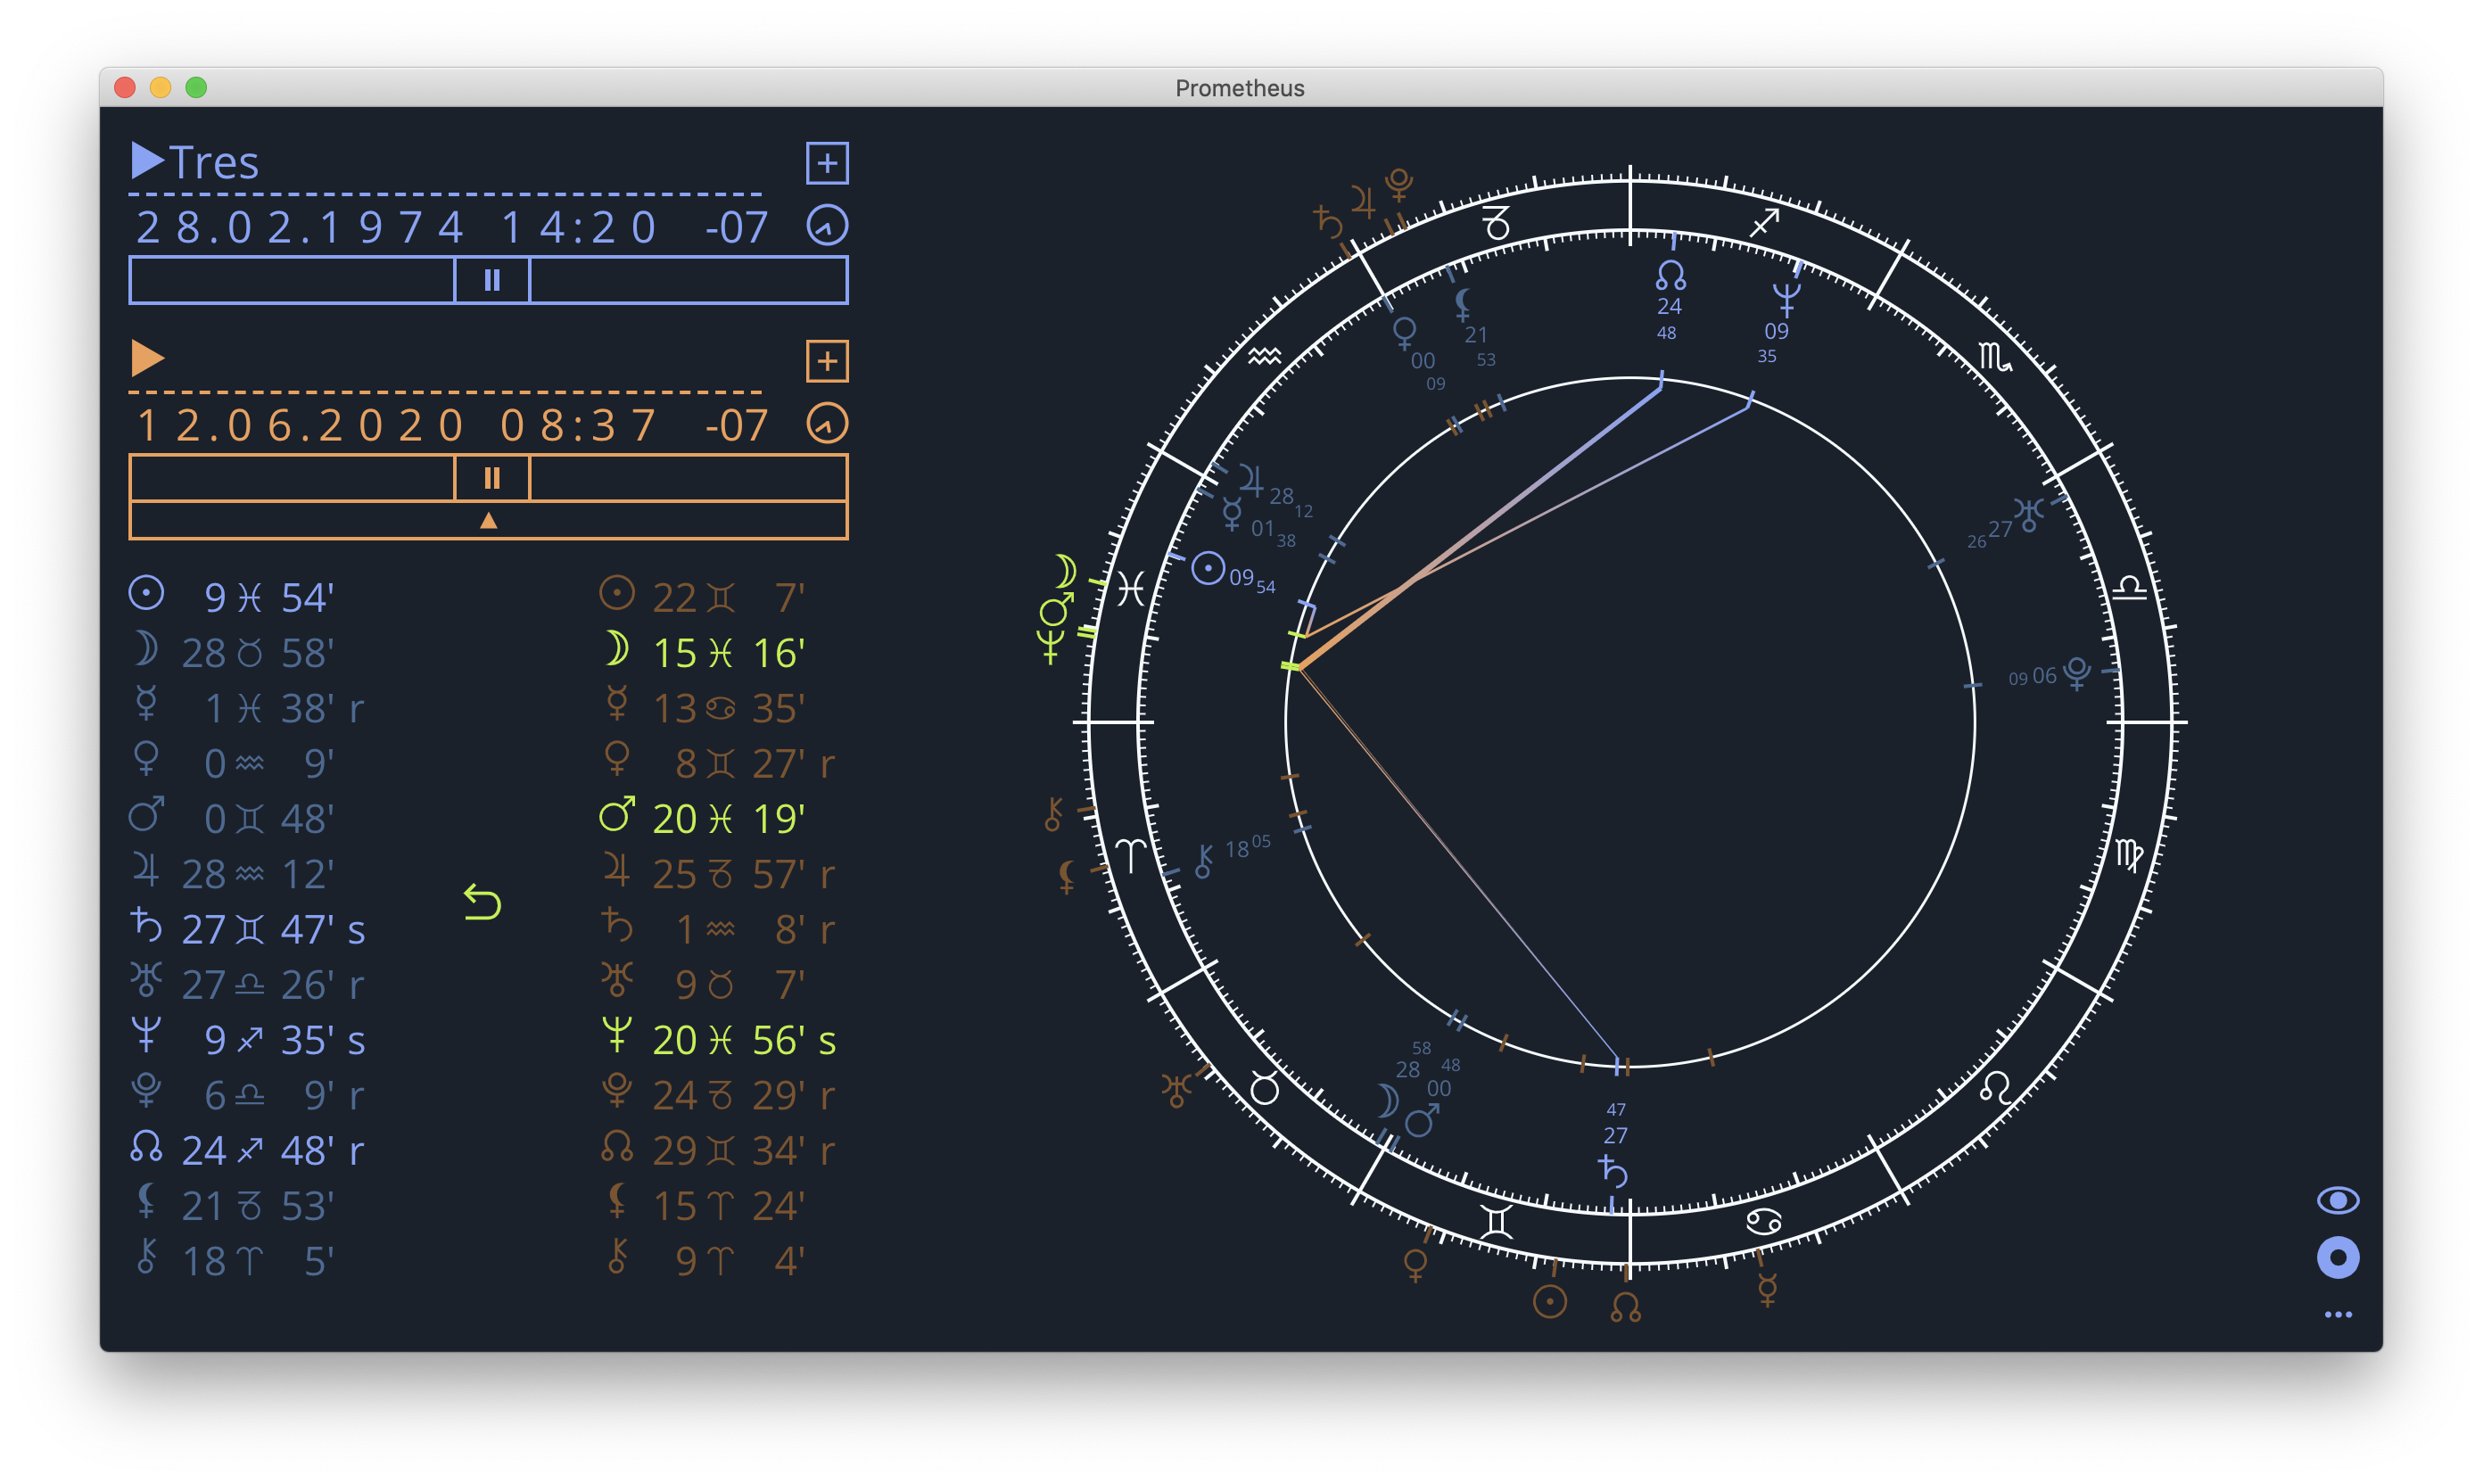Viewport: 2483px width, 1484px height.
Task: Select natal Mars 0 Gemini 48' row
Action: (x=232, y=818)
